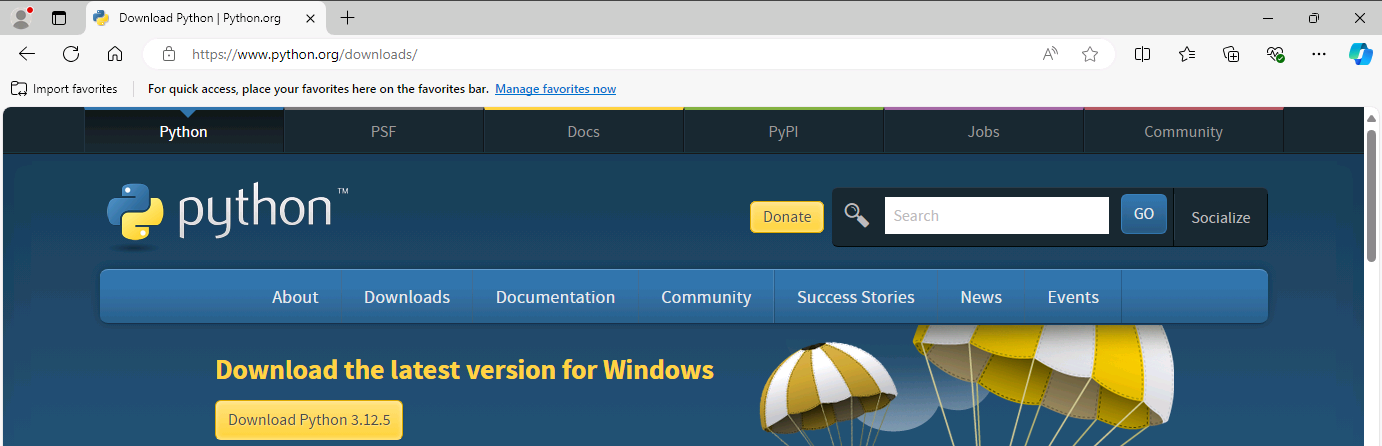Click the GO search button

point(1144,214)
